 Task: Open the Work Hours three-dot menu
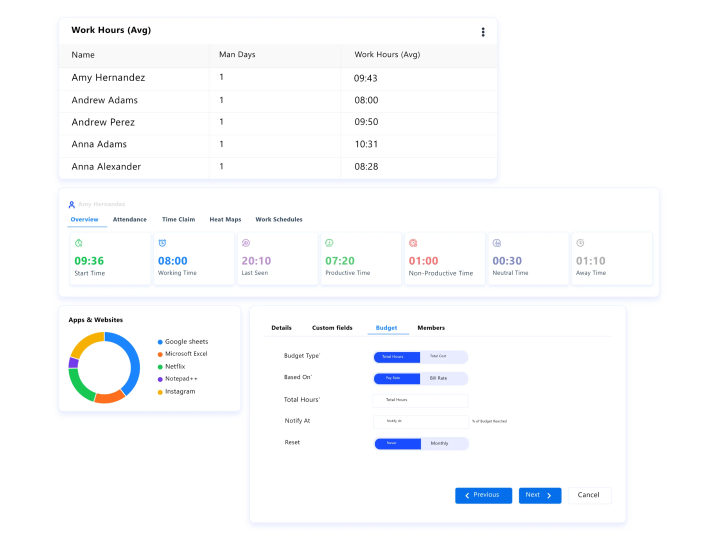click(483, 32)
